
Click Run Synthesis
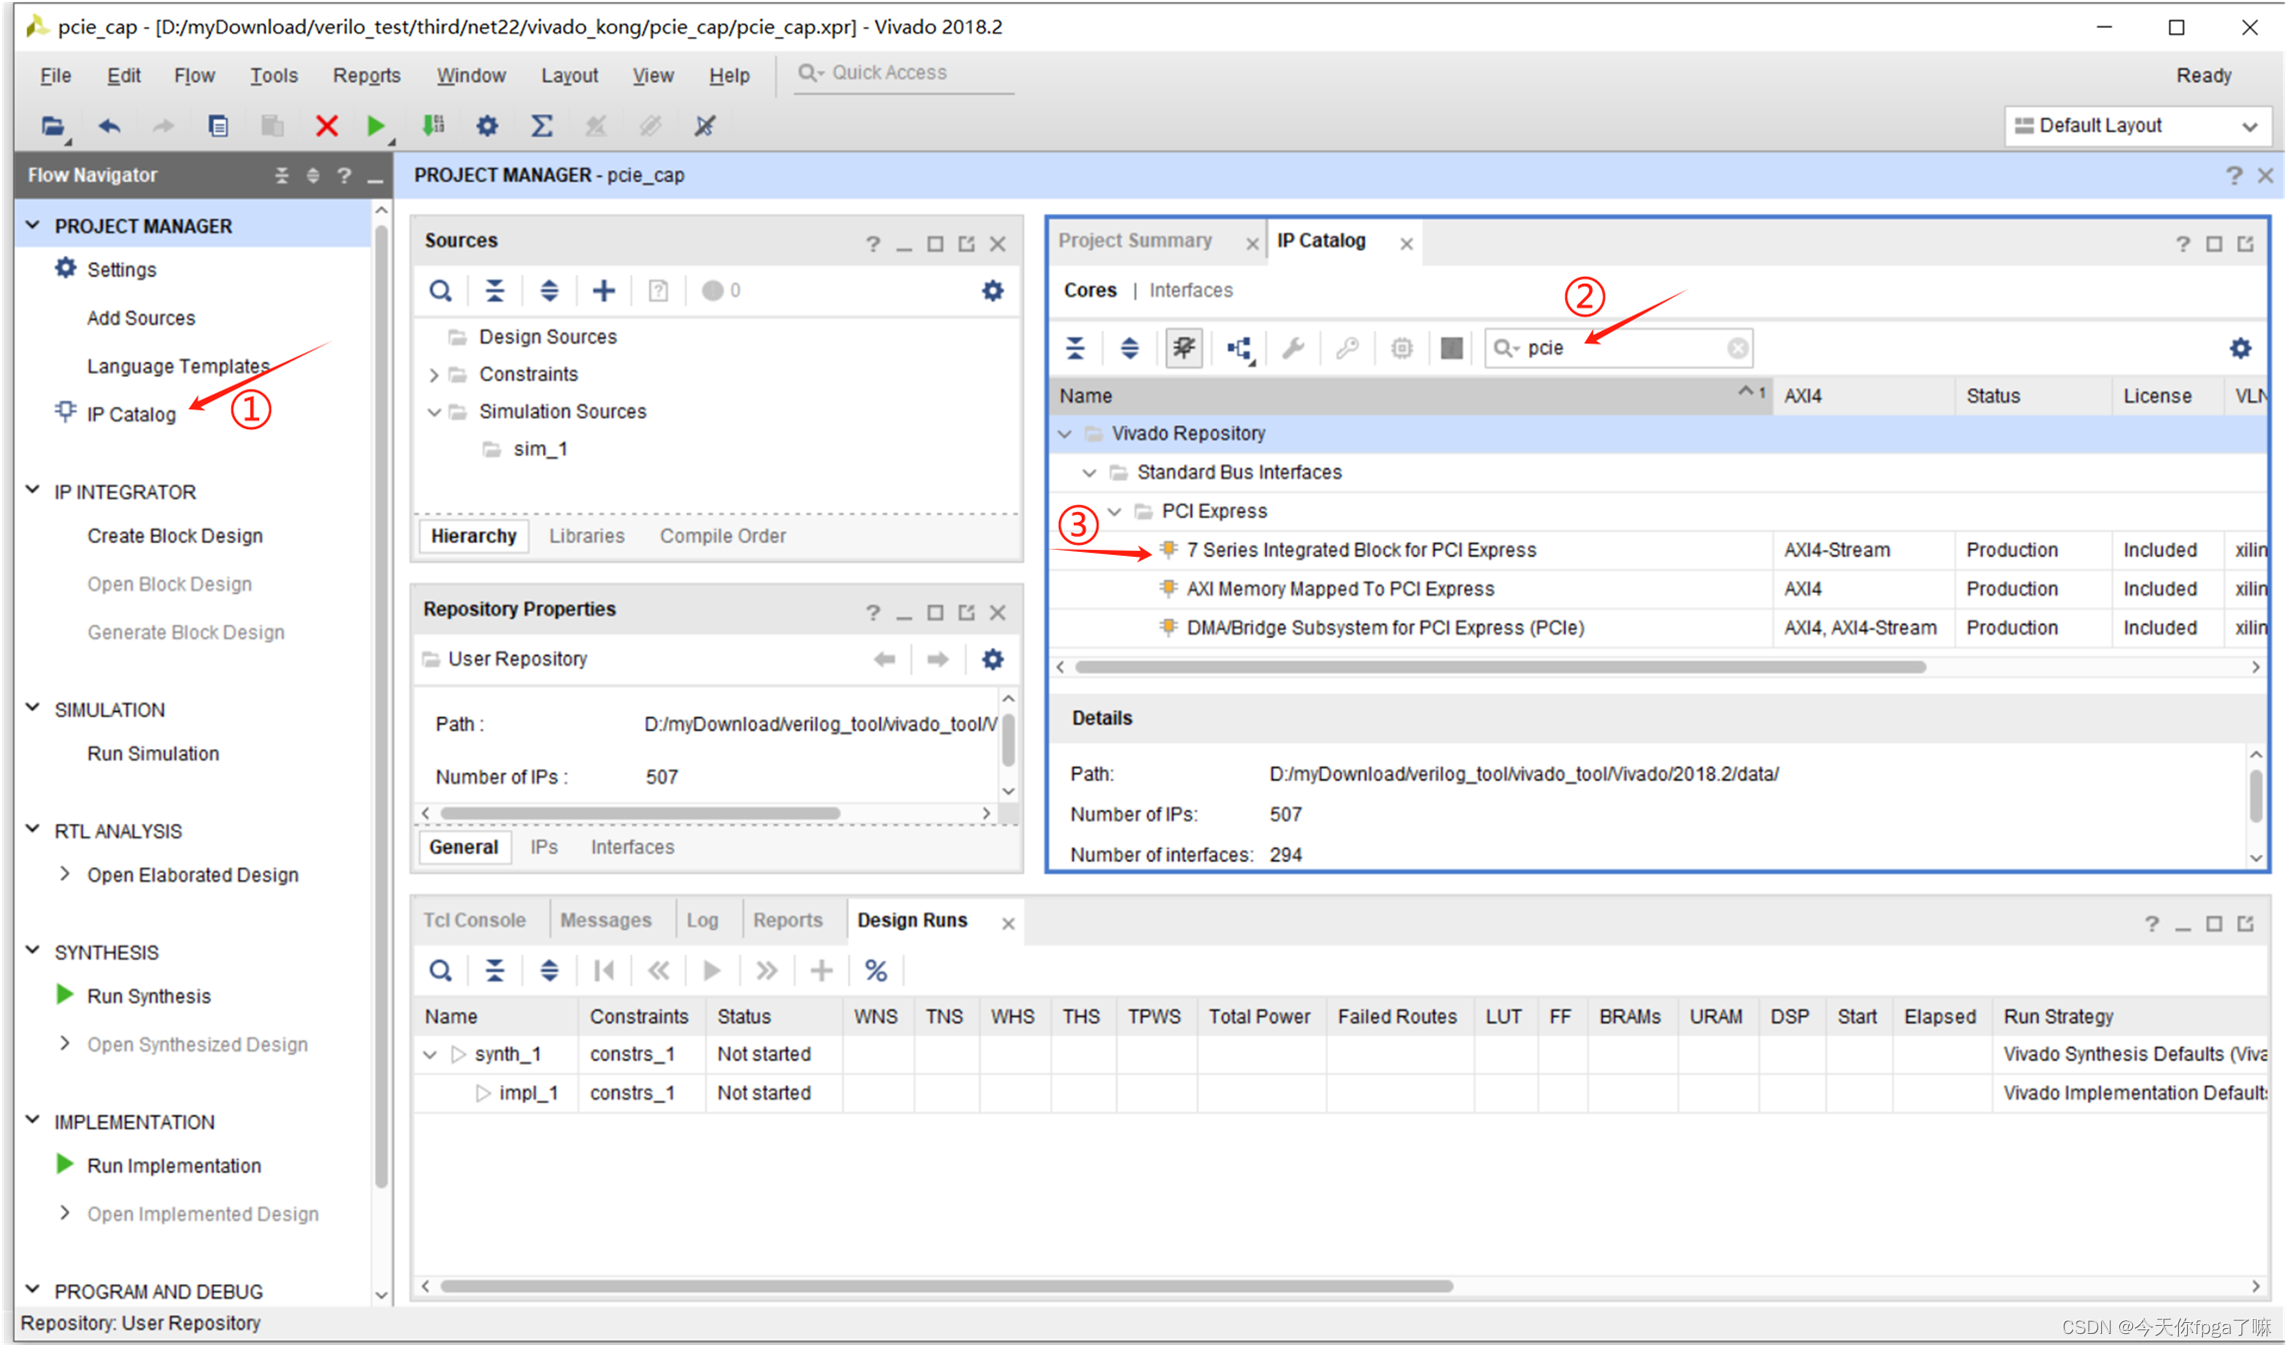(x=149, y=996)
